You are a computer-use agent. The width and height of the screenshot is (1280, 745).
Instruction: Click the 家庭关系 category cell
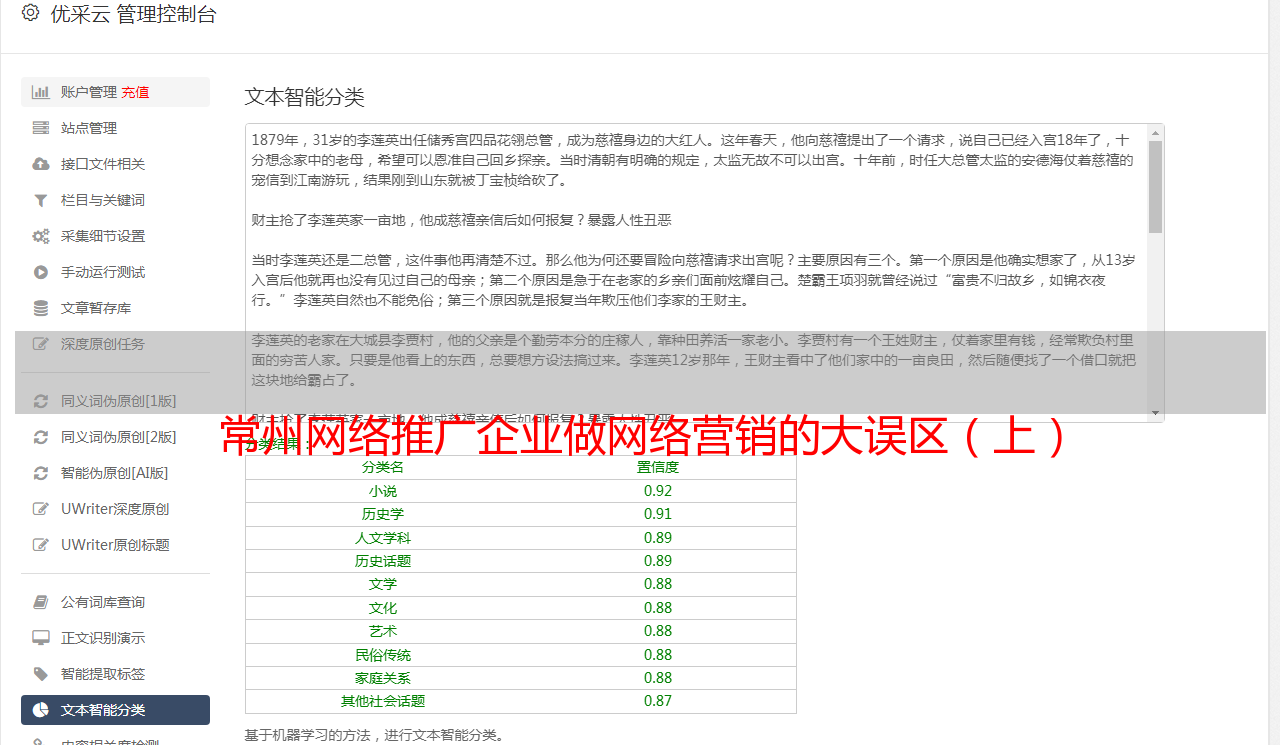(x=383, y=678)
